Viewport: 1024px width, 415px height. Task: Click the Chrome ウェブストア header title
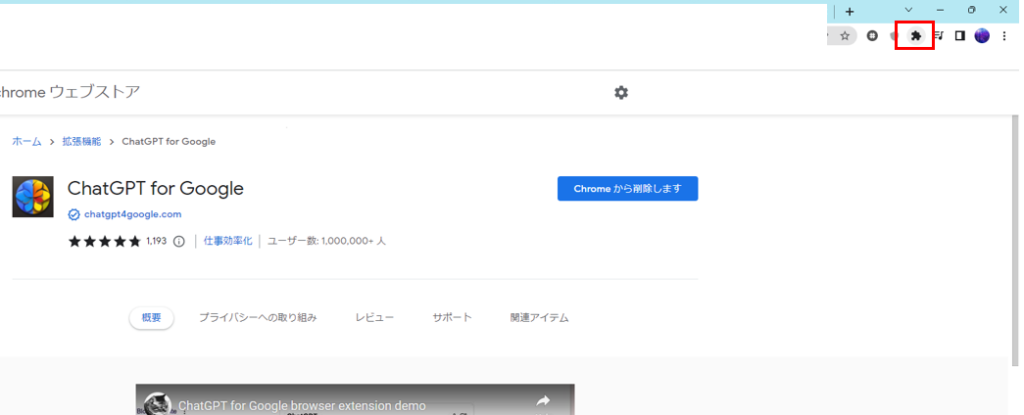click(69, 92)
